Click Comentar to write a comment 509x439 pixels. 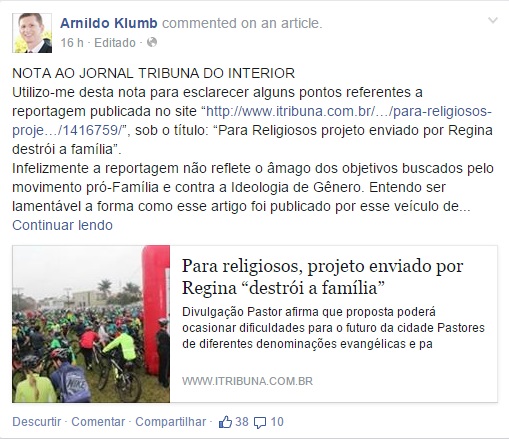(x=98, y=422)
